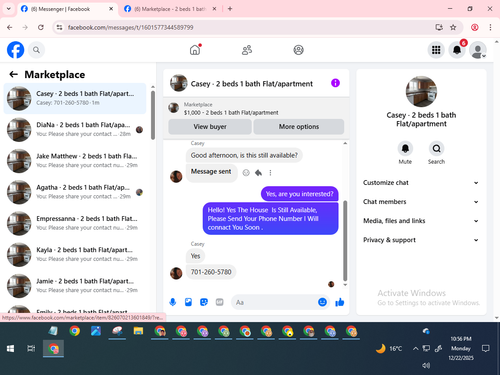Open the $1,000 Marketplace listing link
This screenshot has width=500, height=375.
(x=231, y=113)
